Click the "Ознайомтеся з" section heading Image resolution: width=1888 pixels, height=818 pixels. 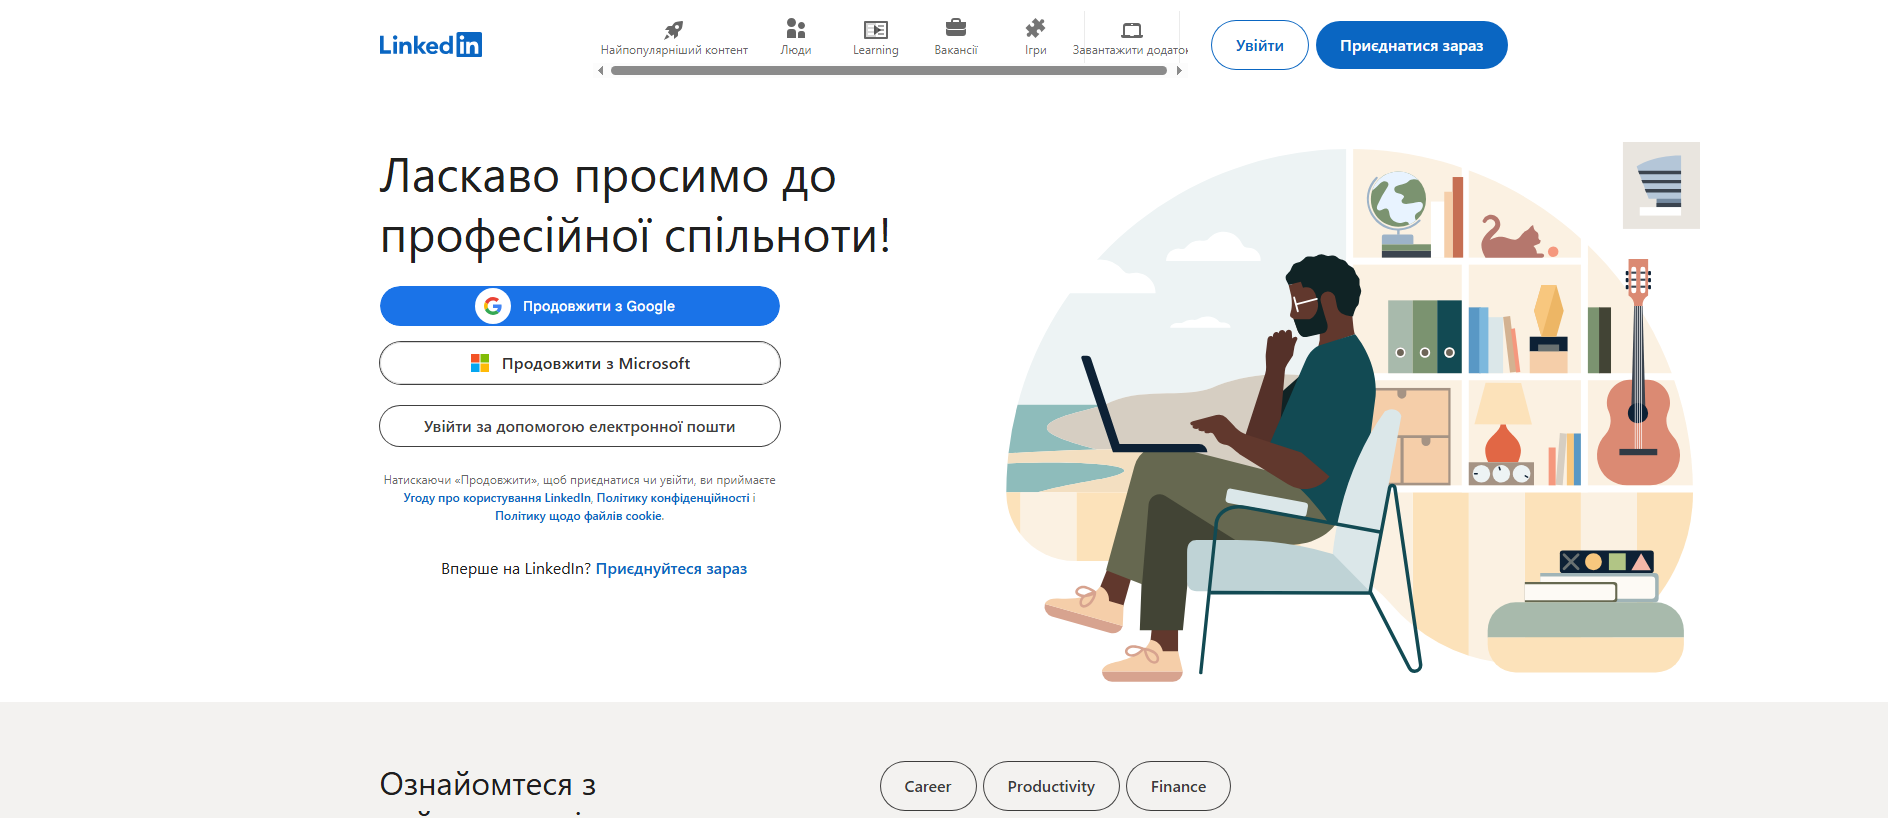click(488, 785)
